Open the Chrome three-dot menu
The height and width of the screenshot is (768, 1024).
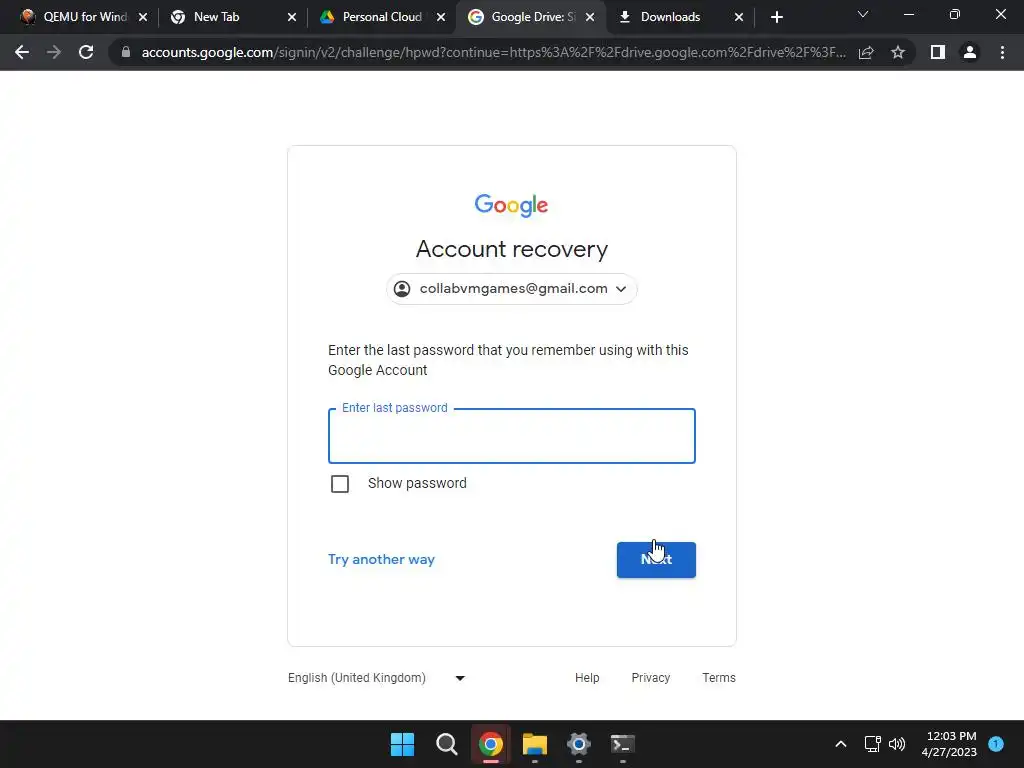[x=1002, y=52]
